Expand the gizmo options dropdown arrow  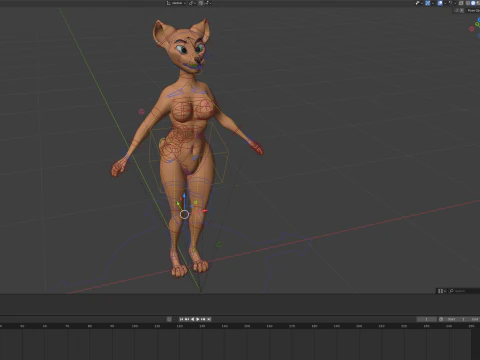tap(433, 3)
